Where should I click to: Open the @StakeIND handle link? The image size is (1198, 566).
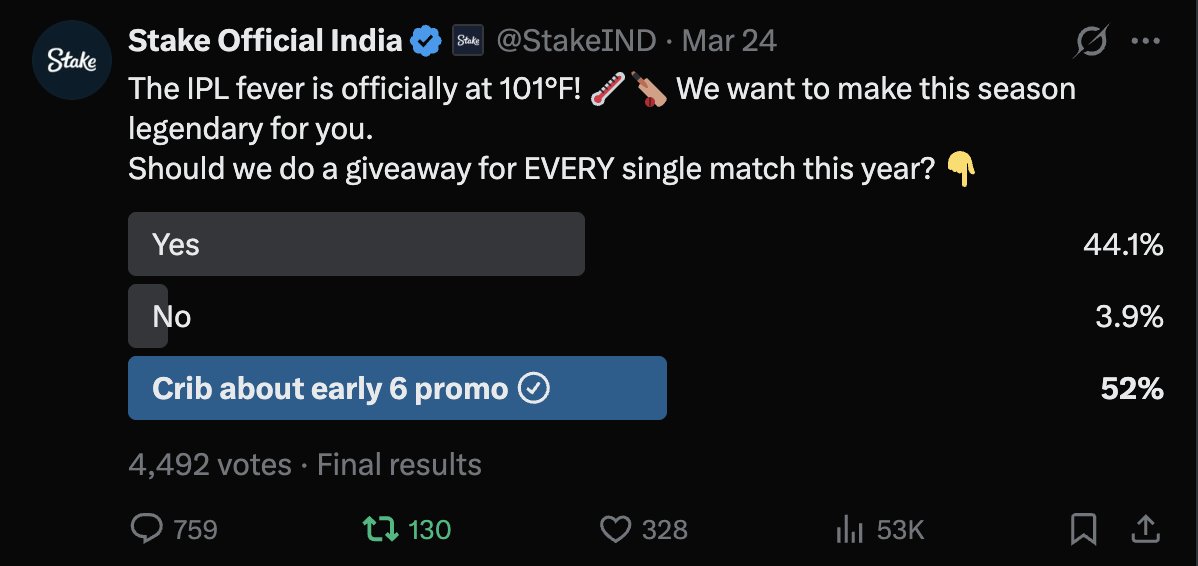click(x=576, y=40)
